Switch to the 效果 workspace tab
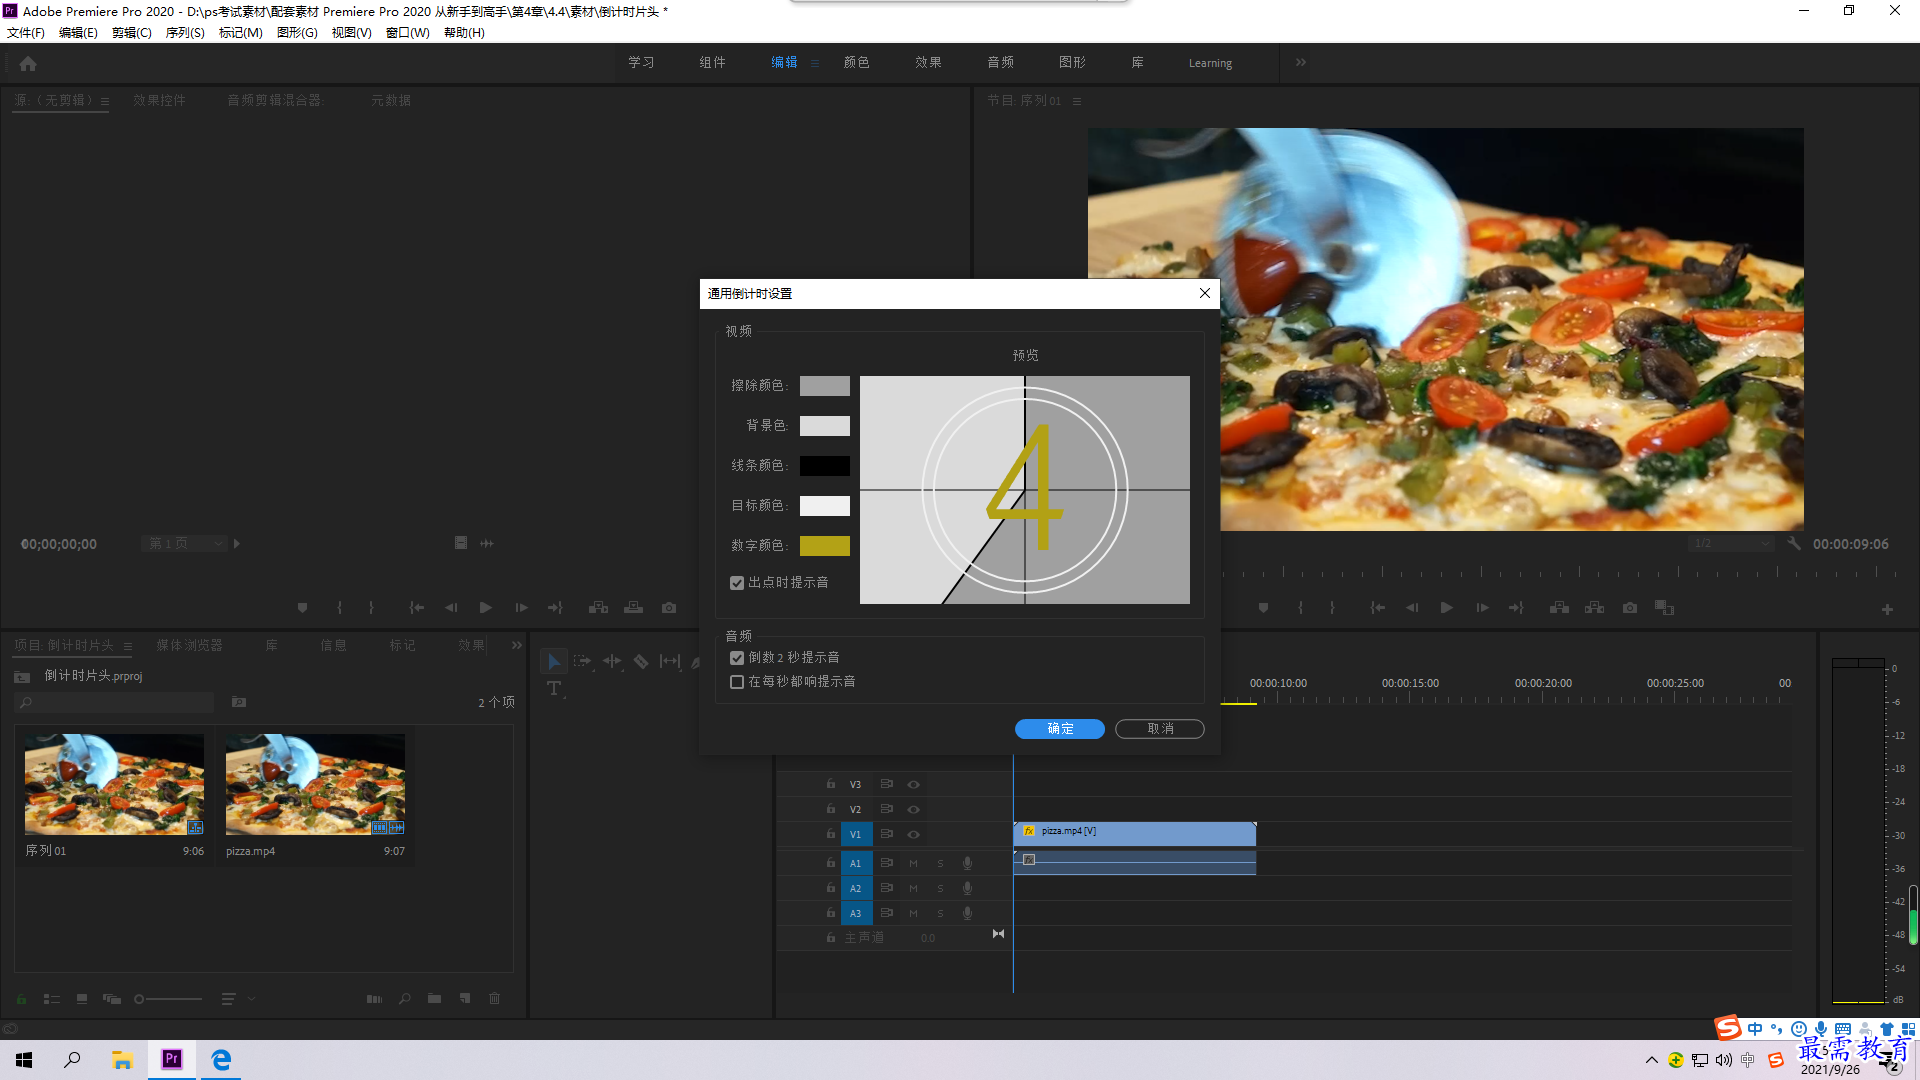The width and height of the screenshot is (1920, 1080). click(x=928, y=62)
